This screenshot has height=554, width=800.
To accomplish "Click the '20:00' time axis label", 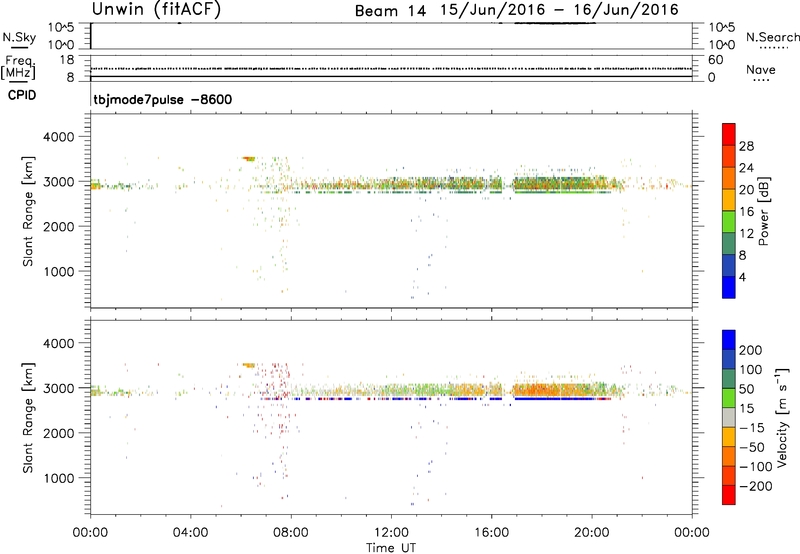I will 591,533.
